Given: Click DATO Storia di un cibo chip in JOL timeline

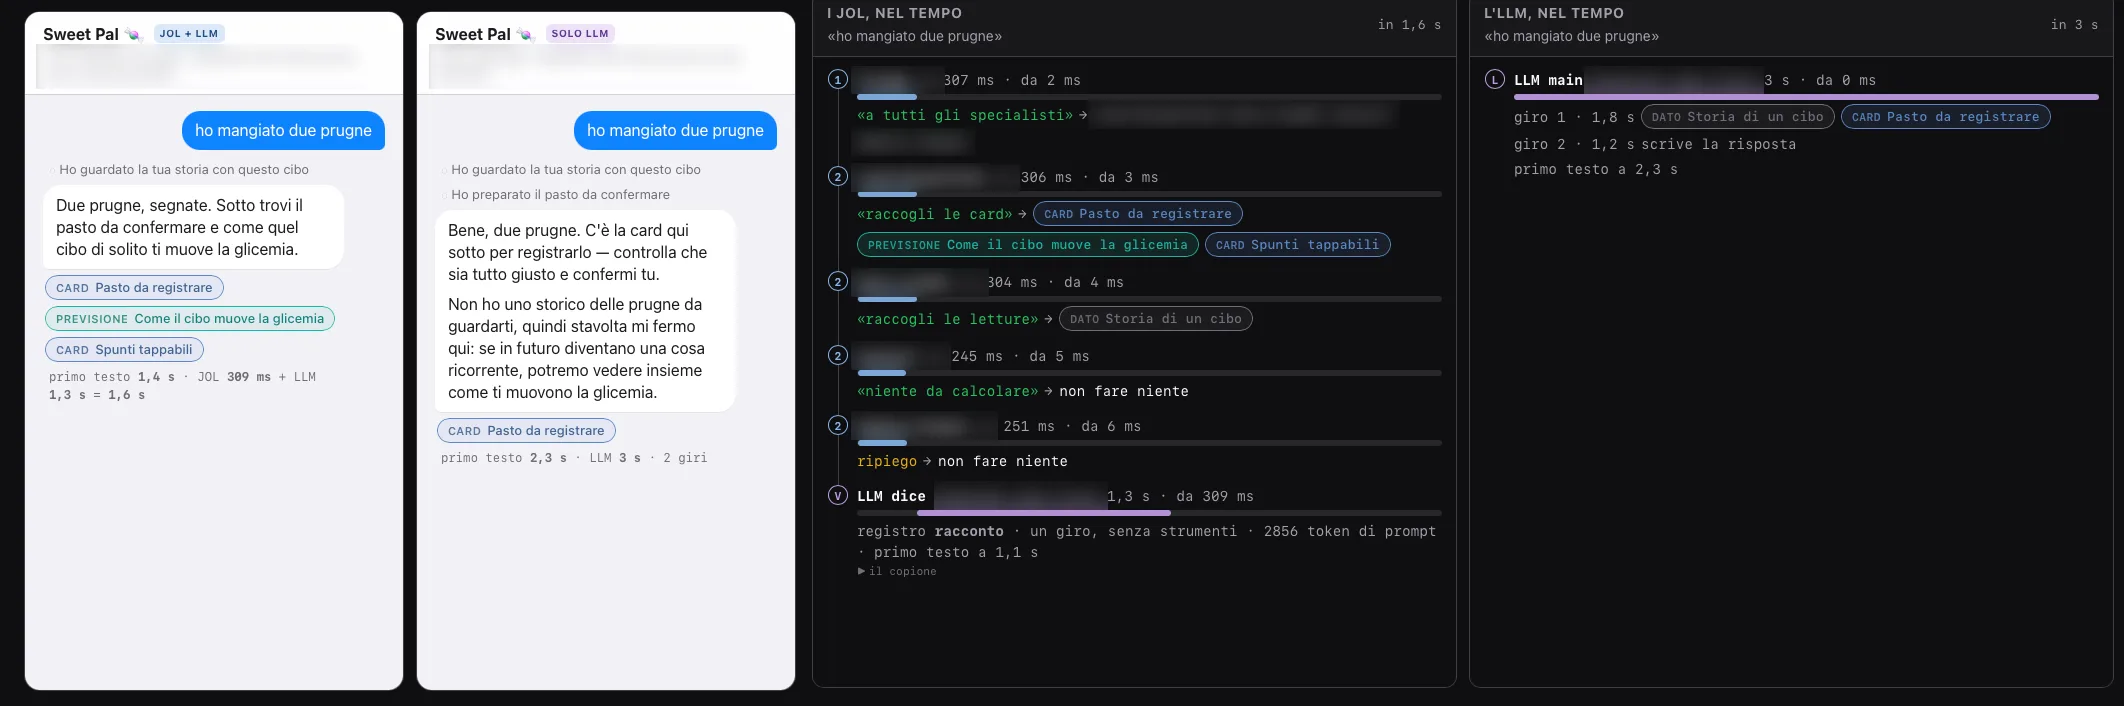Looking at the screenshot, I should pyautogui.click(x=1156, y=319).
